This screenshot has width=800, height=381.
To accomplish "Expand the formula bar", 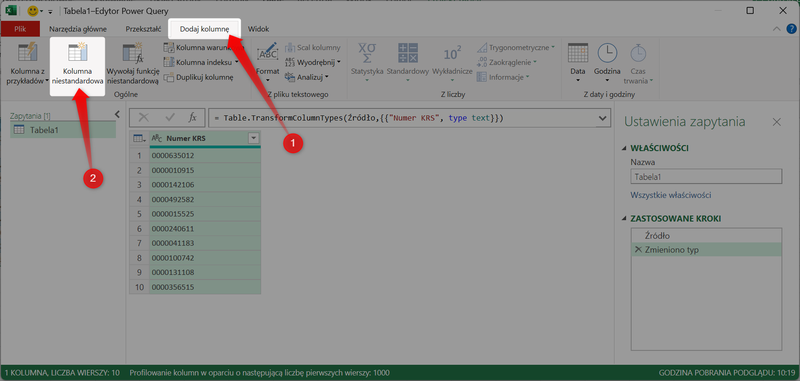I will pos(603,118).
